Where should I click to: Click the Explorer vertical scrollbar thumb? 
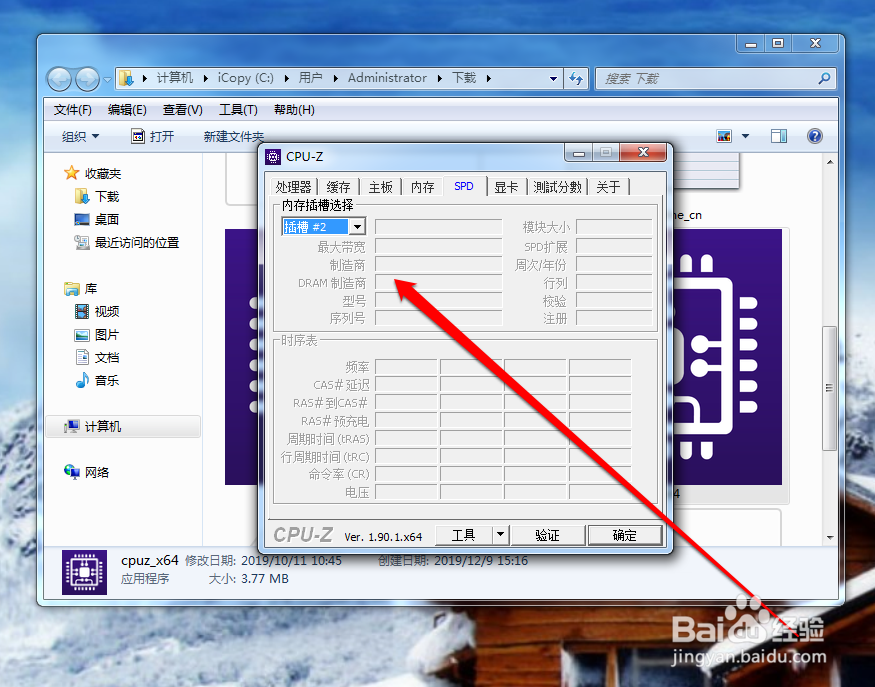(x=830, y=388)
